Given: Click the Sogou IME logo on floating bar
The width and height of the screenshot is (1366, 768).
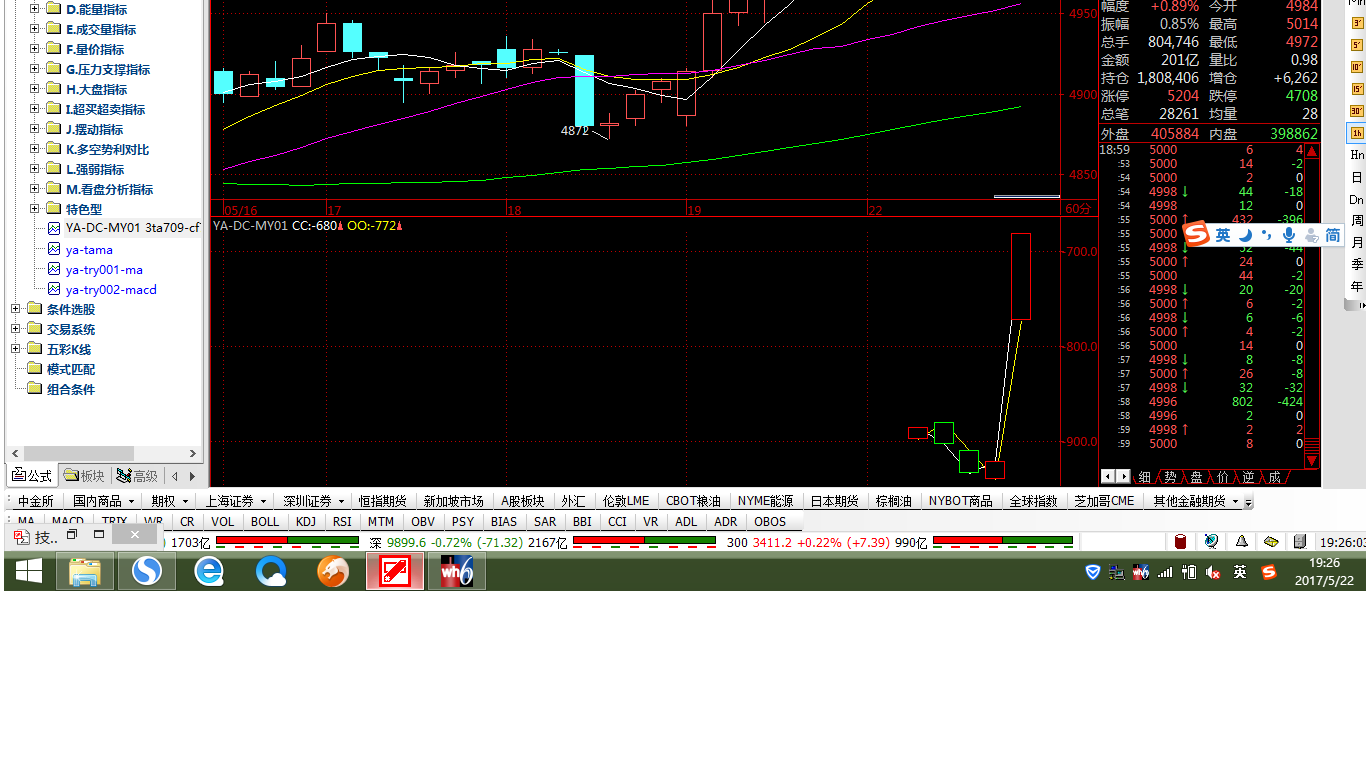Looking at the screenshot, I should click(x=1196, y=235).
